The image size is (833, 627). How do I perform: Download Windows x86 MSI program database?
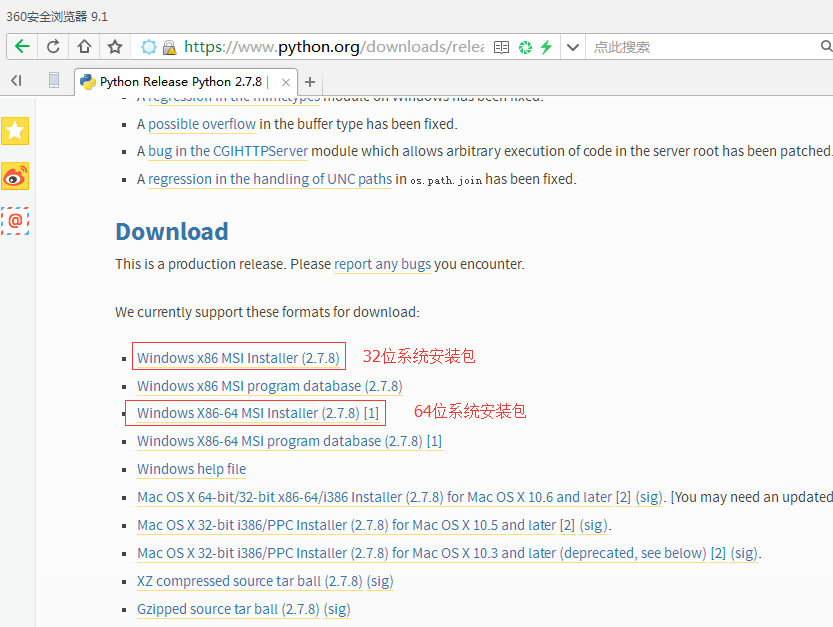tap(270, 386)
